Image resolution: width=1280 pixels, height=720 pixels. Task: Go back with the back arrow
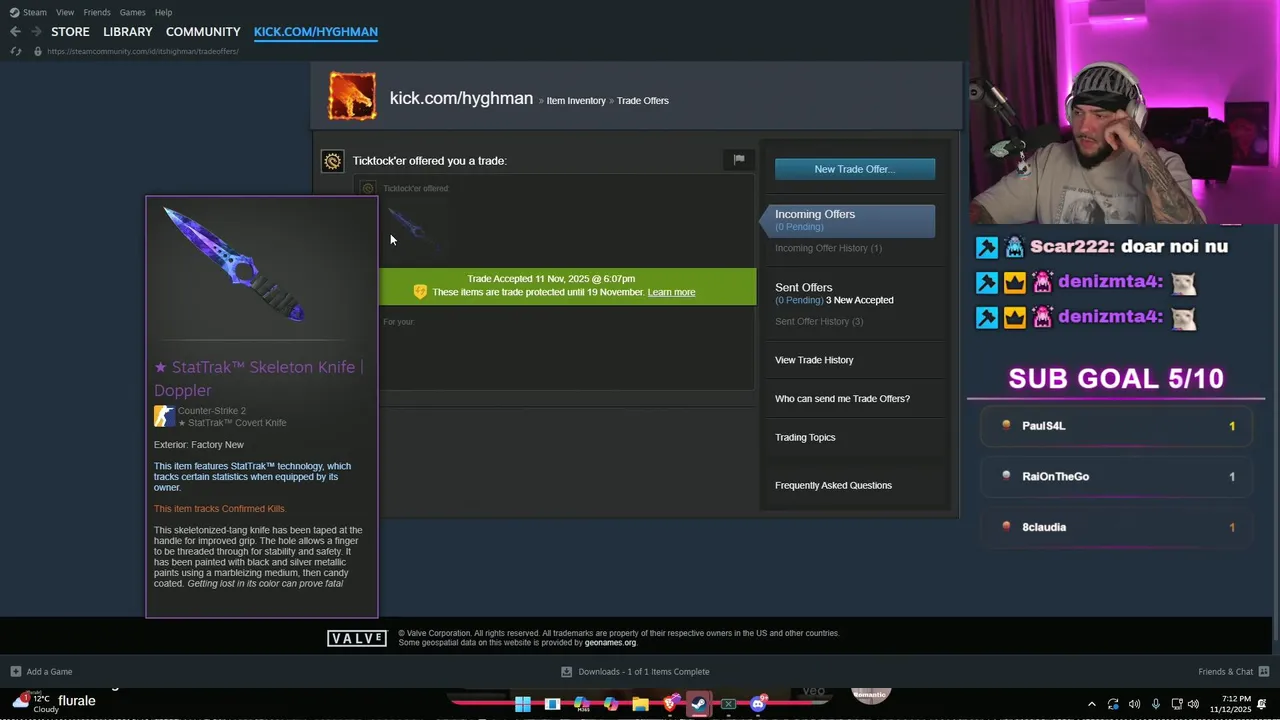(x=15, y=32)
